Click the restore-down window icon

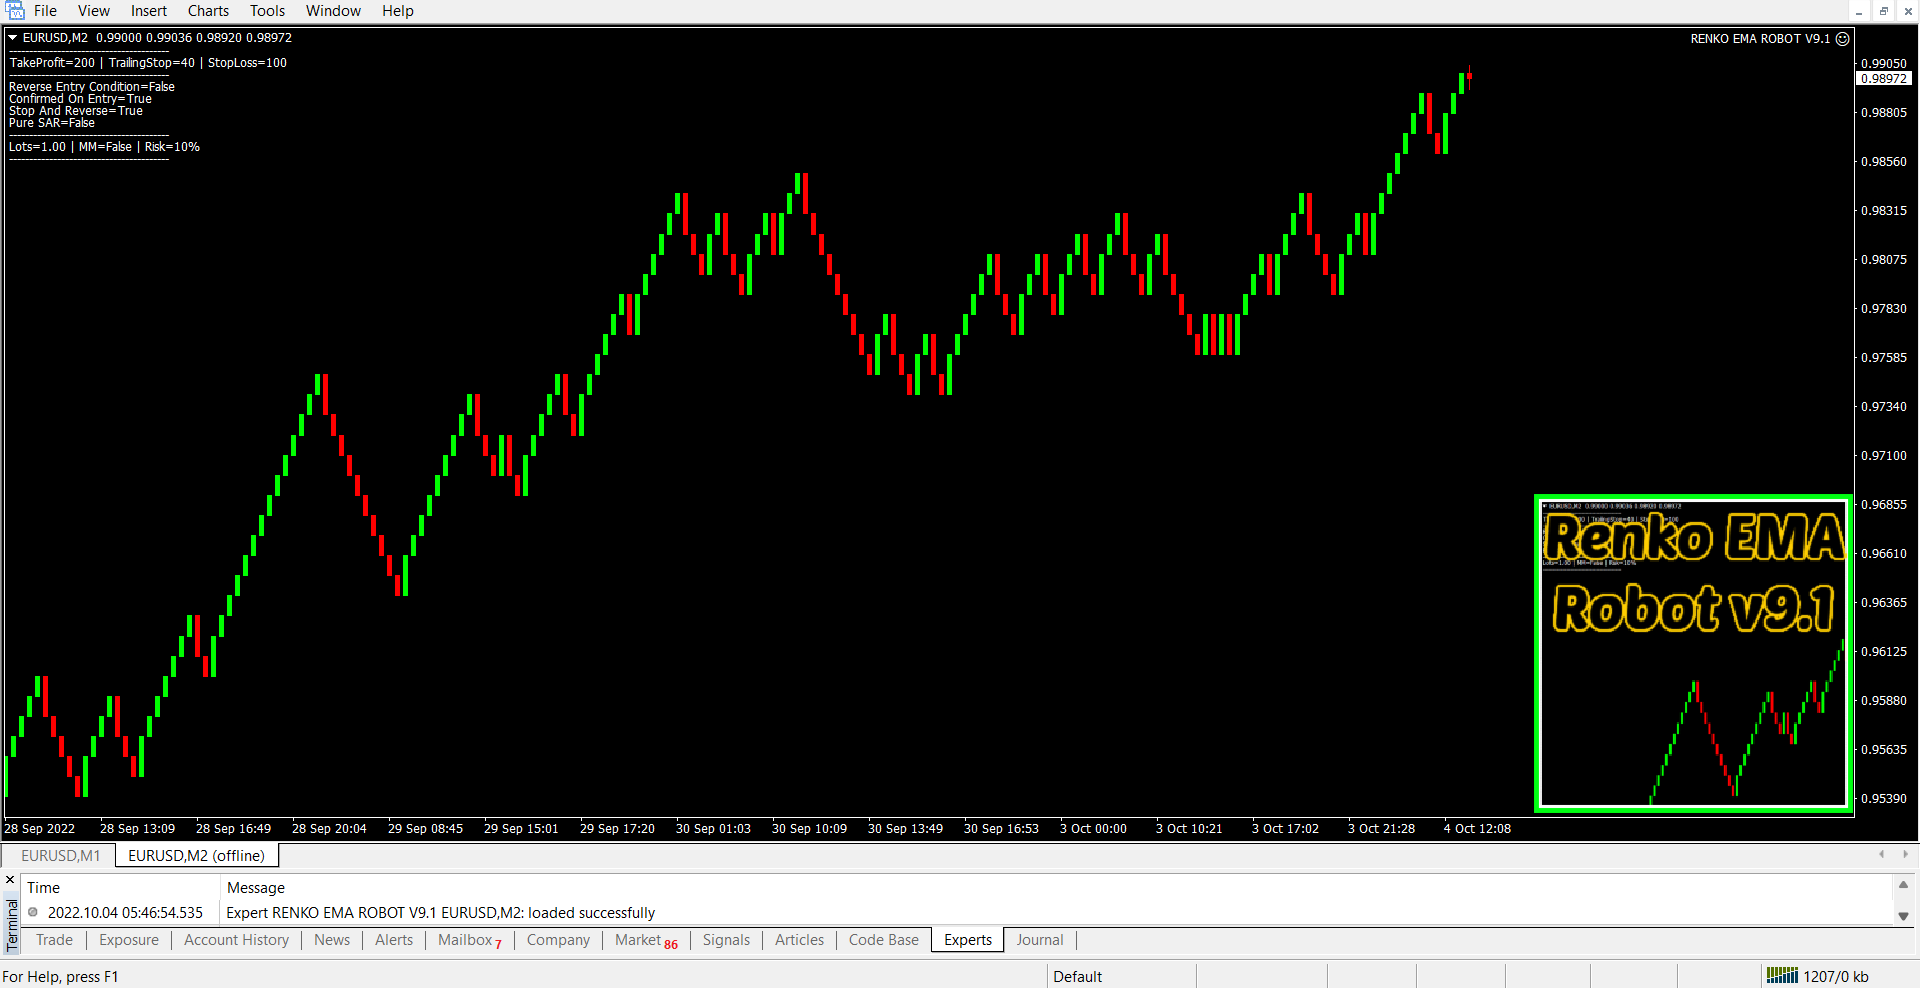(1883, 11)
